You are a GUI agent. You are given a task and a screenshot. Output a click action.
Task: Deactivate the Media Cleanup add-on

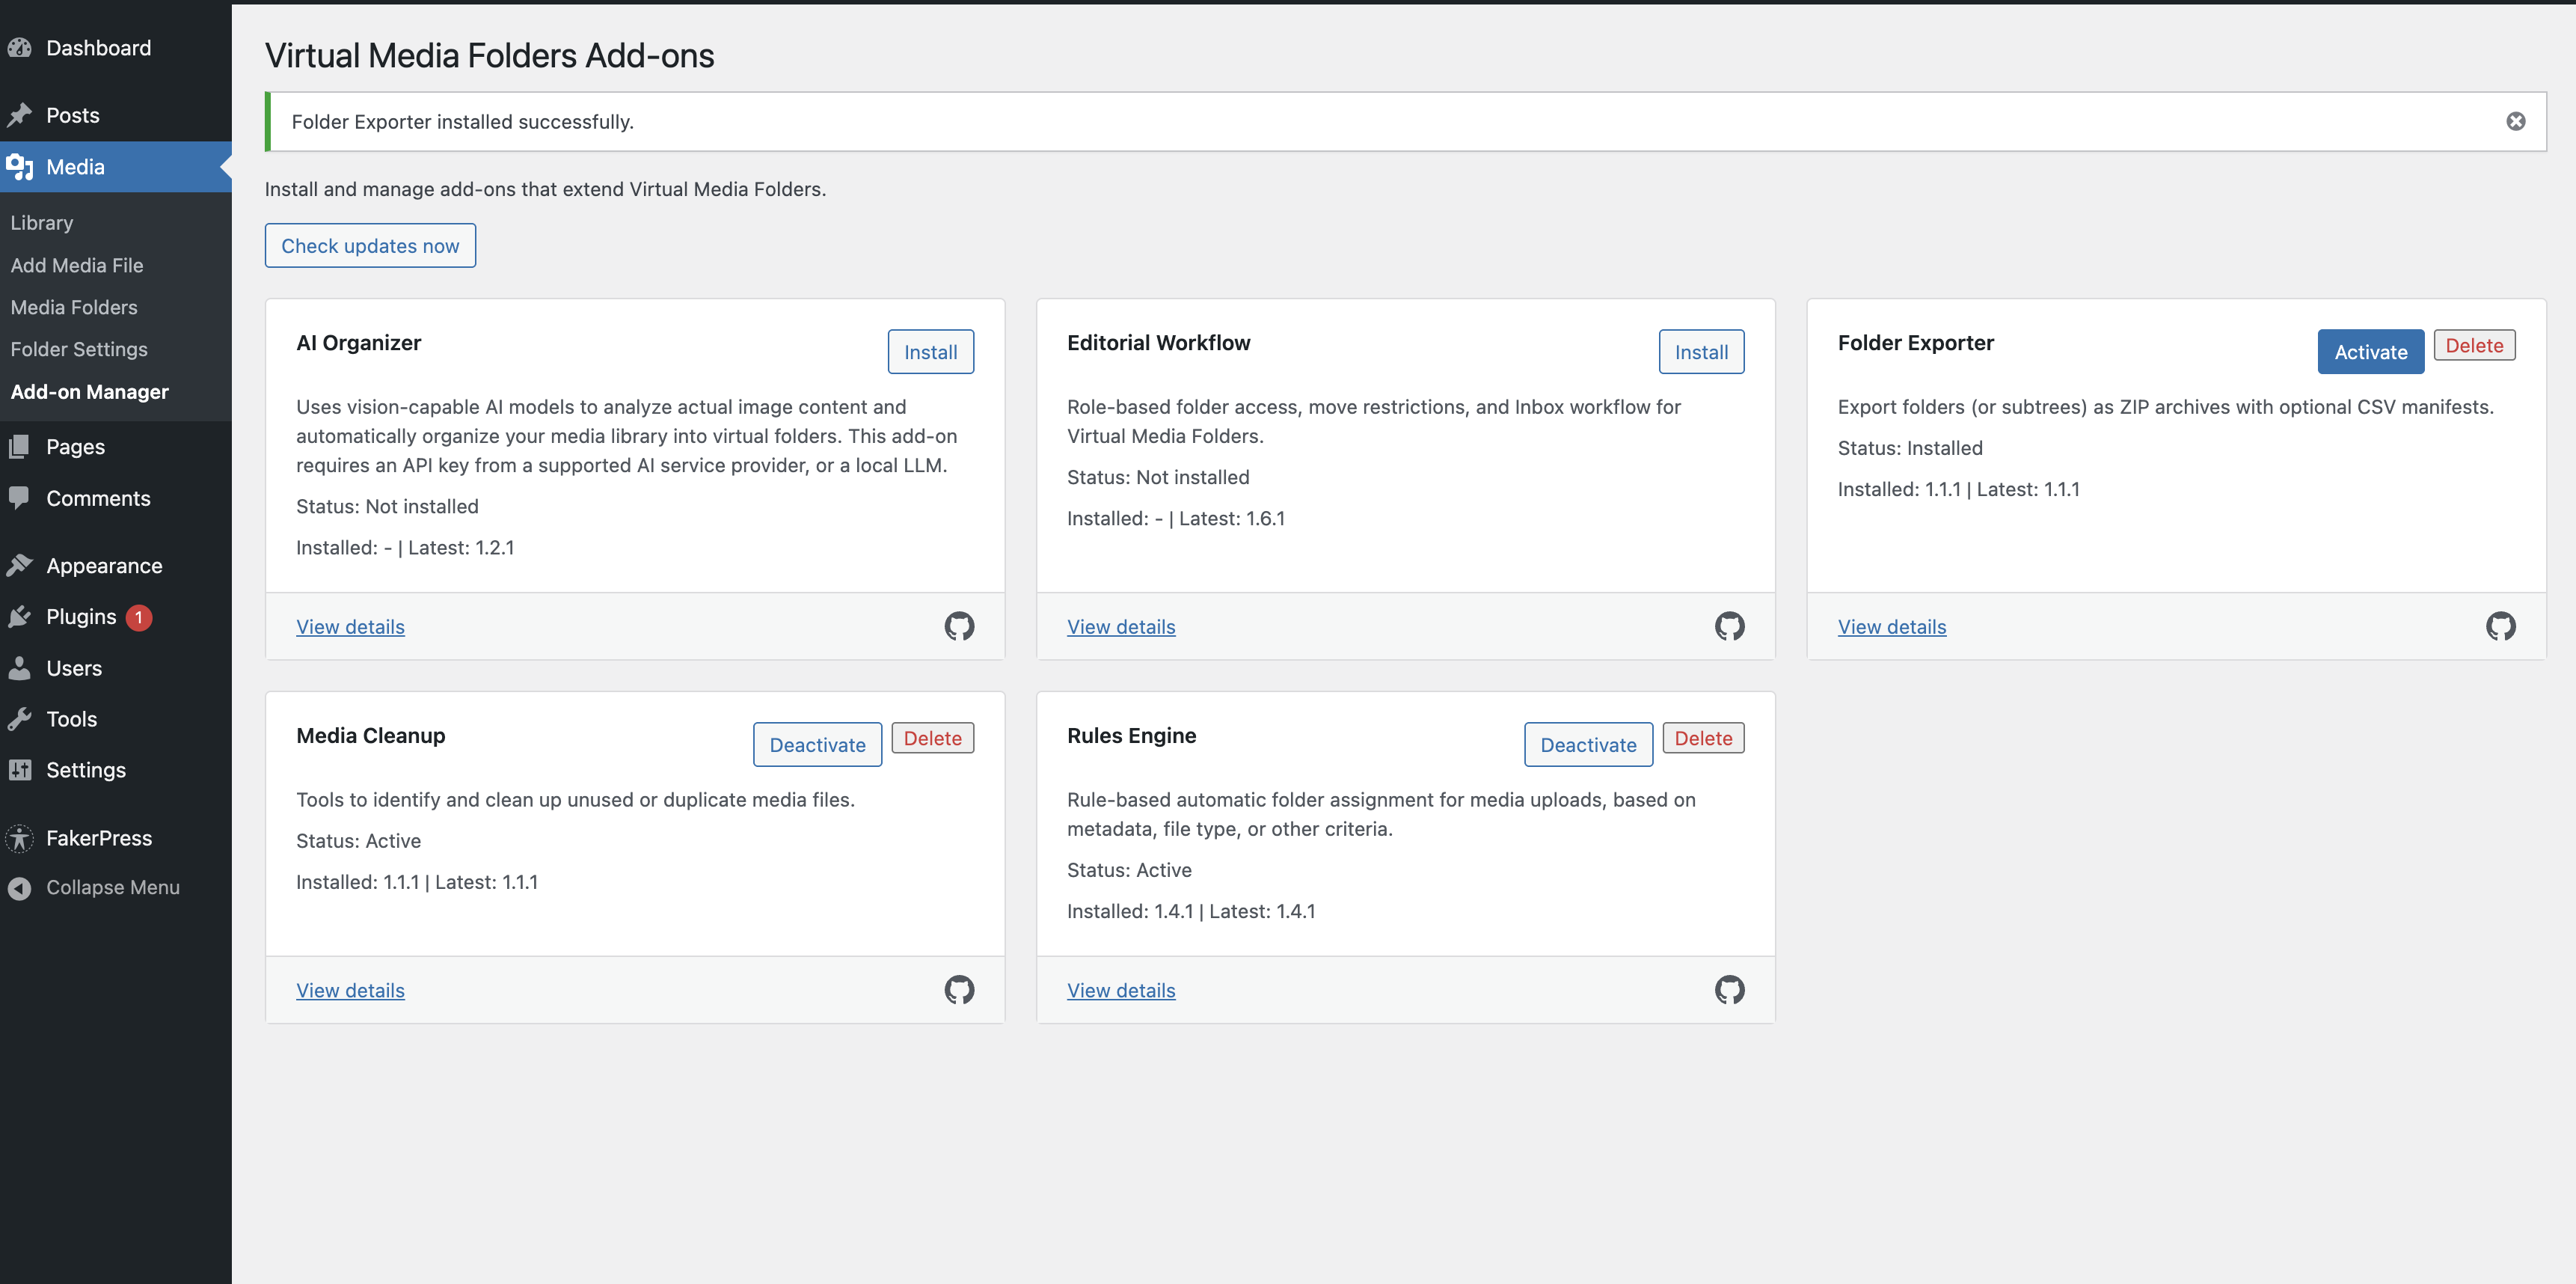coord(817,745)
